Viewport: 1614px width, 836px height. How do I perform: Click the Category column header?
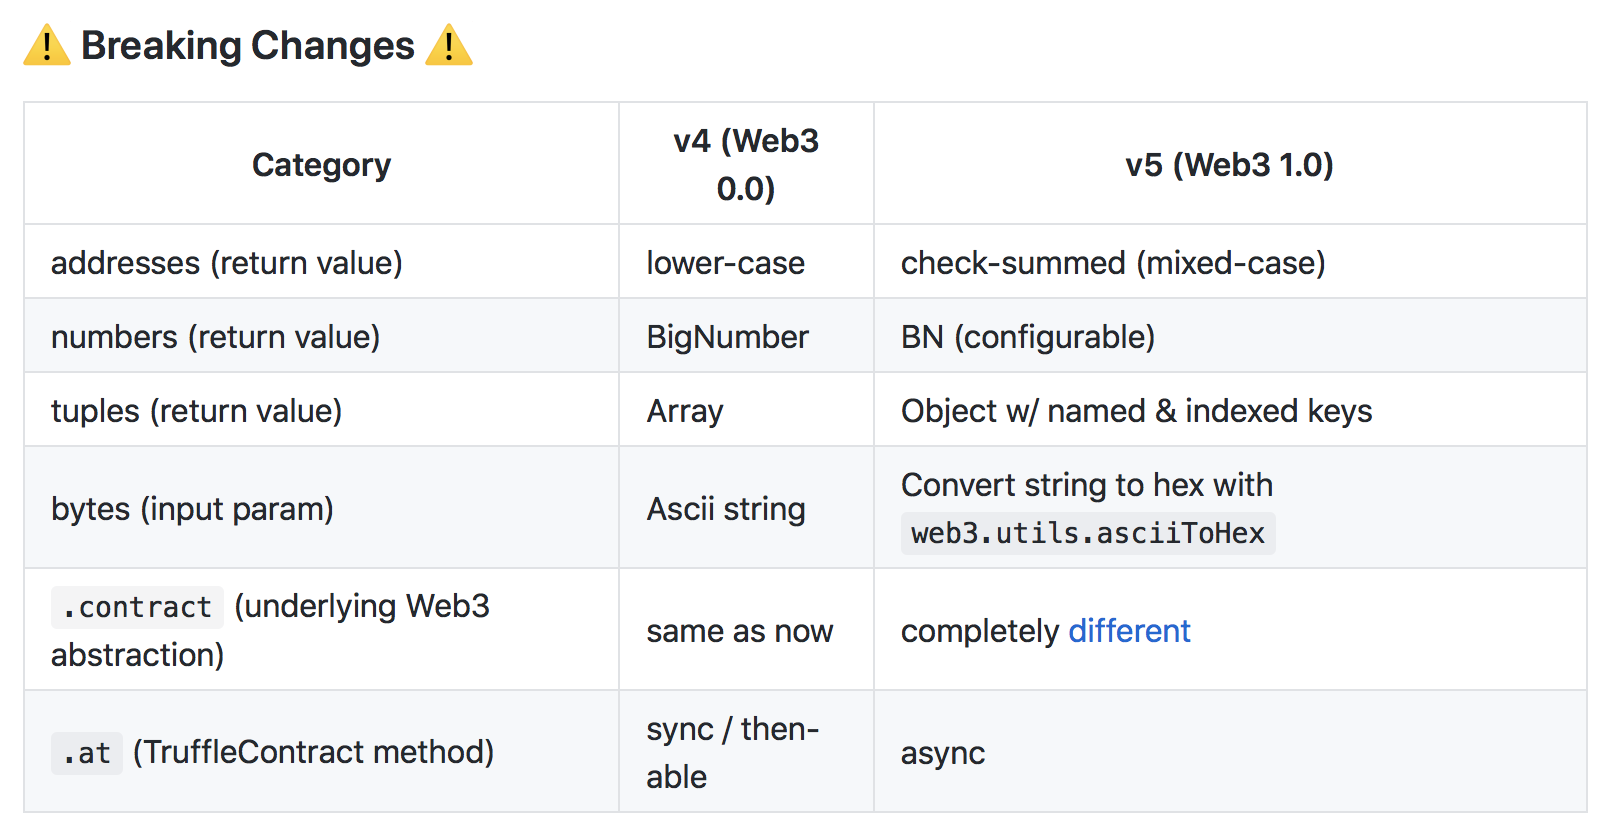point(321,165)
